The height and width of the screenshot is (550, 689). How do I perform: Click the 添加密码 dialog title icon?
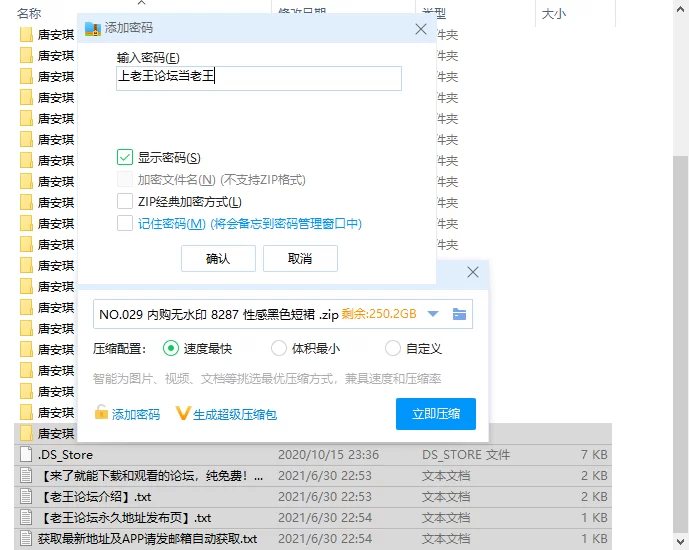click(x=93, y=28)
